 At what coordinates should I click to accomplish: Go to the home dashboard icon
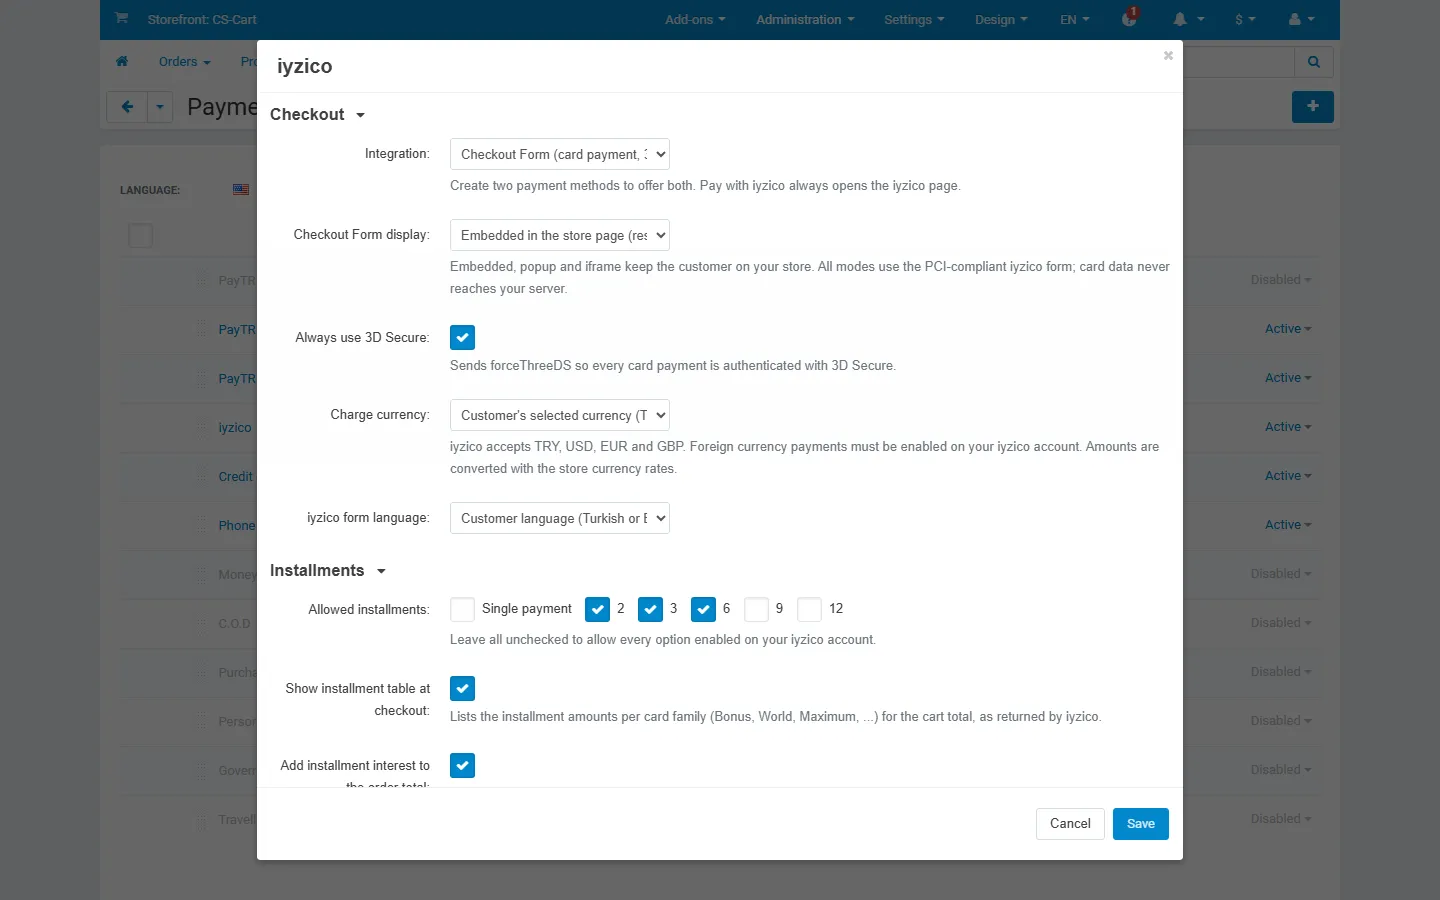coord(122,62)
